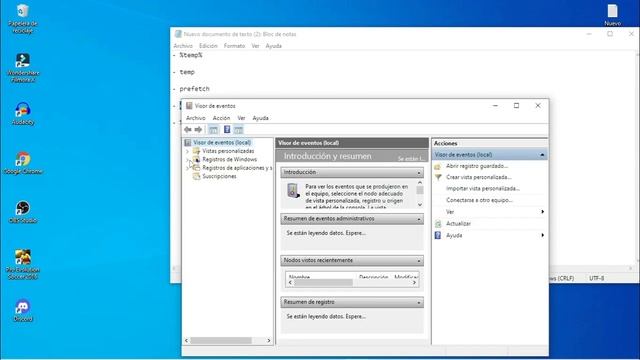Go forward with the toolbar arrow
This screenshot has width=640, height=360.
198,130
